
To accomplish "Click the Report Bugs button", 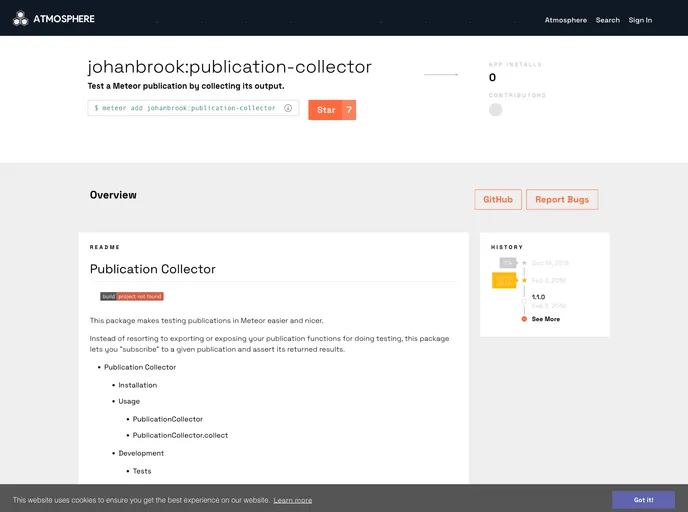I will [562, 200].
